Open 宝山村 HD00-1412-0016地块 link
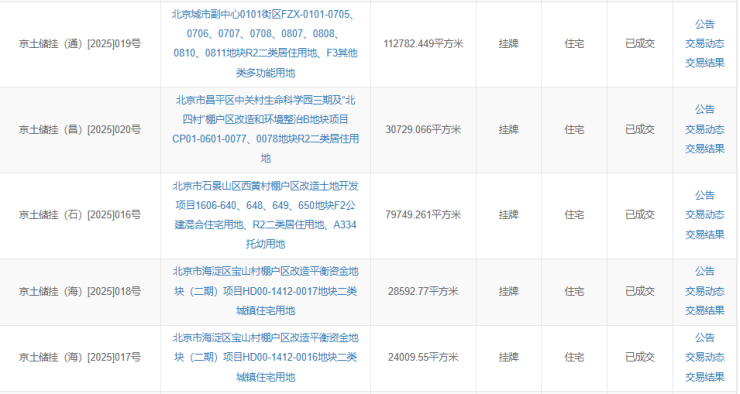Image resolution: width=740 pixels, height=394 pixels. coord(266,358)
